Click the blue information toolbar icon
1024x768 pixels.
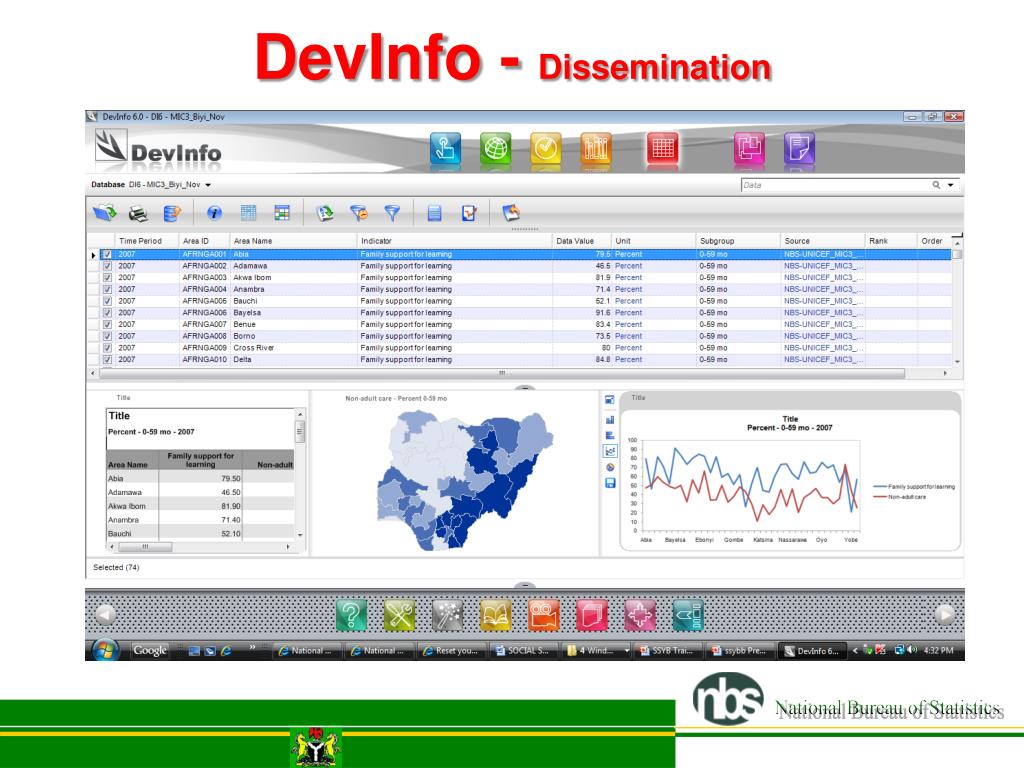(214, 213)
